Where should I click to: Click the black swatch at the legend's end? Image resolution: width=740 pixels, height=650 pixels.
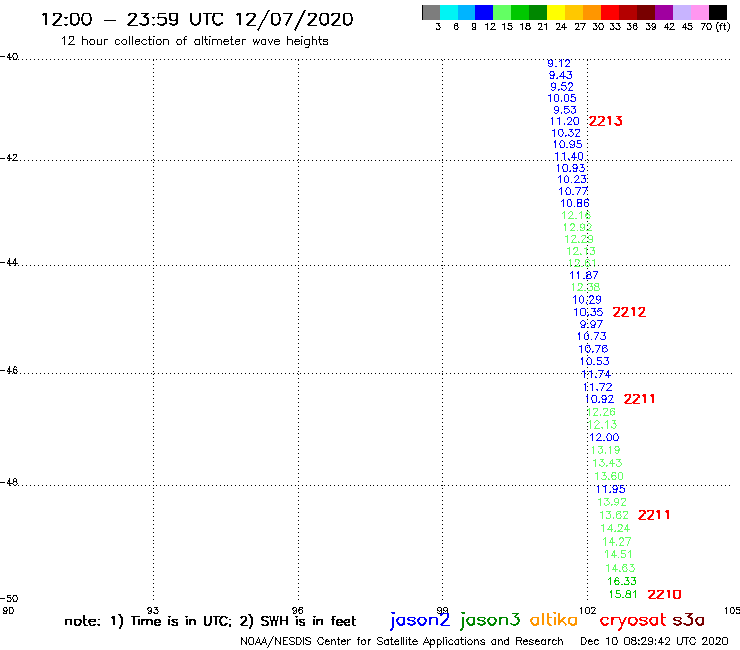point(718,13)
